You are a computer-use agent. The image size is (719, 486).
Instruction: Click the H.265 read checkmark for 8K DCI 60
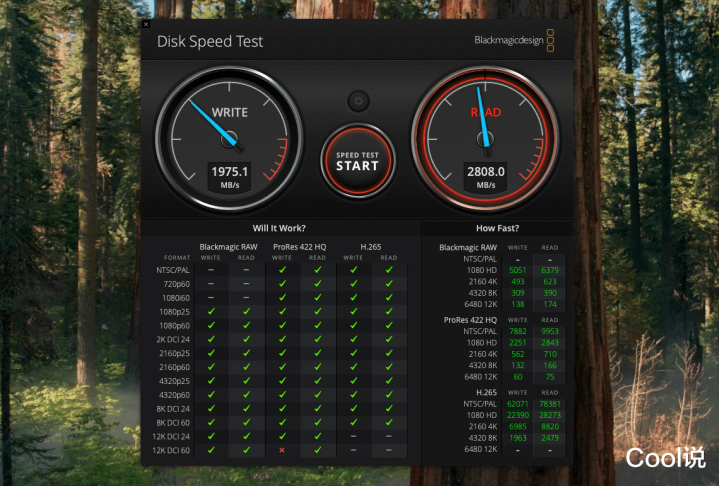click(x=389, y=423)
